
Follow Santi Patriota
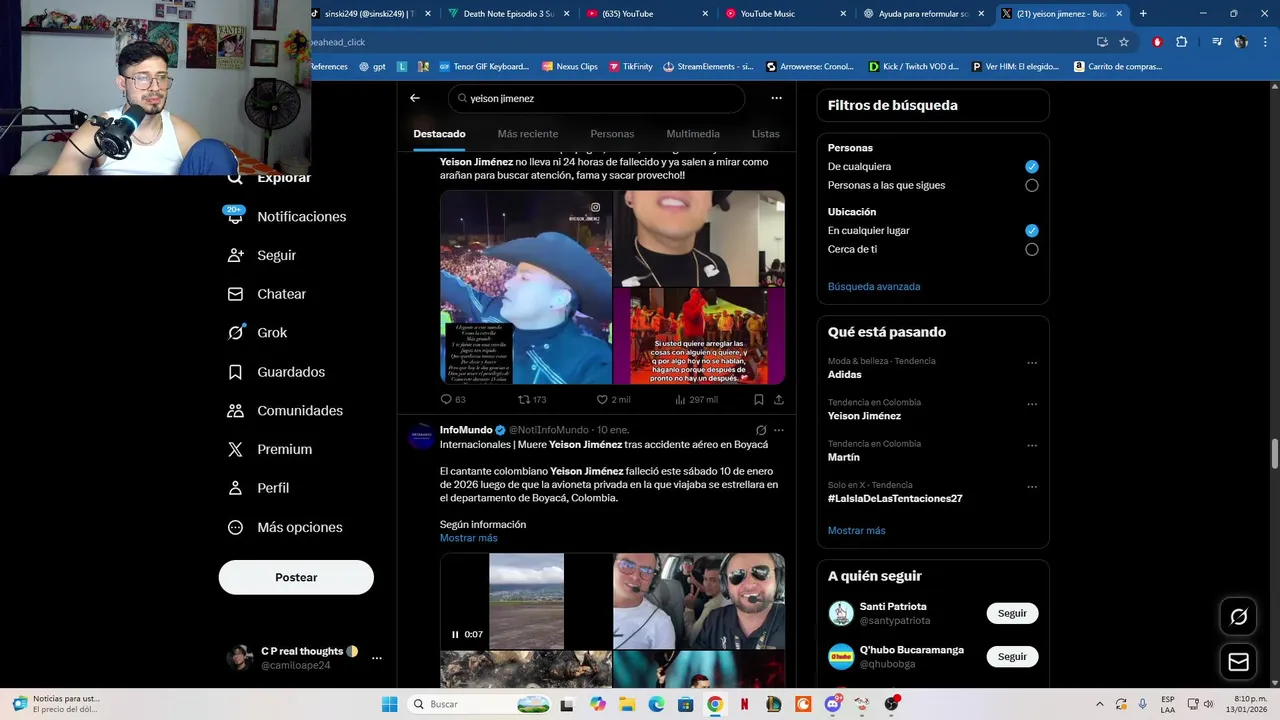tap(1012, 613)
